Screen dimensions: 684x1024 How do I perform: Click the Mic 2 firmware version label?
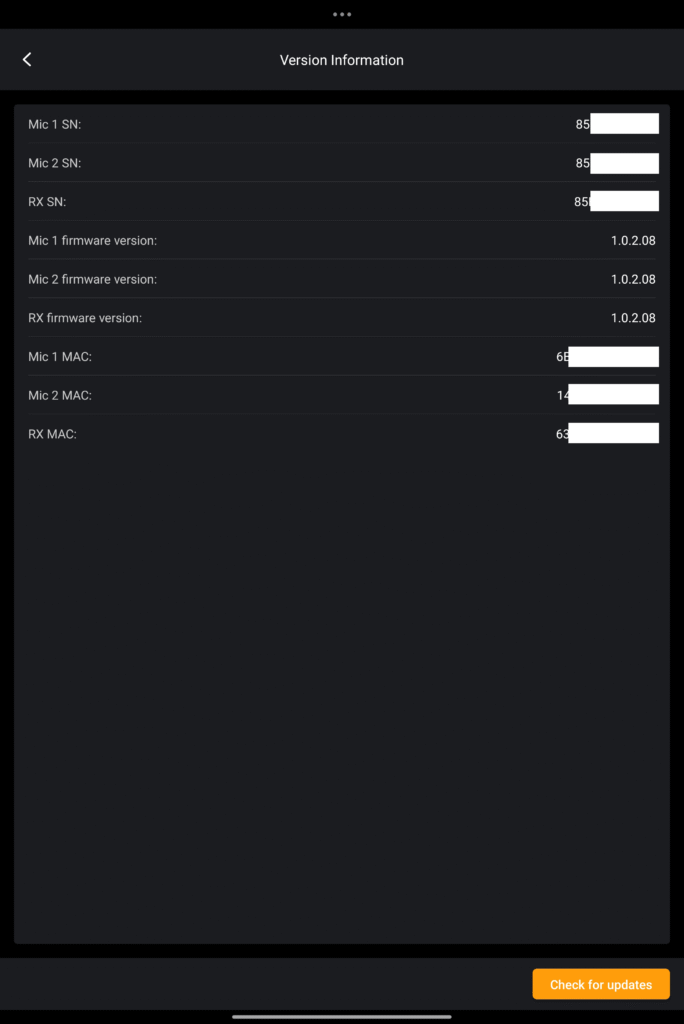coord(92,280)
